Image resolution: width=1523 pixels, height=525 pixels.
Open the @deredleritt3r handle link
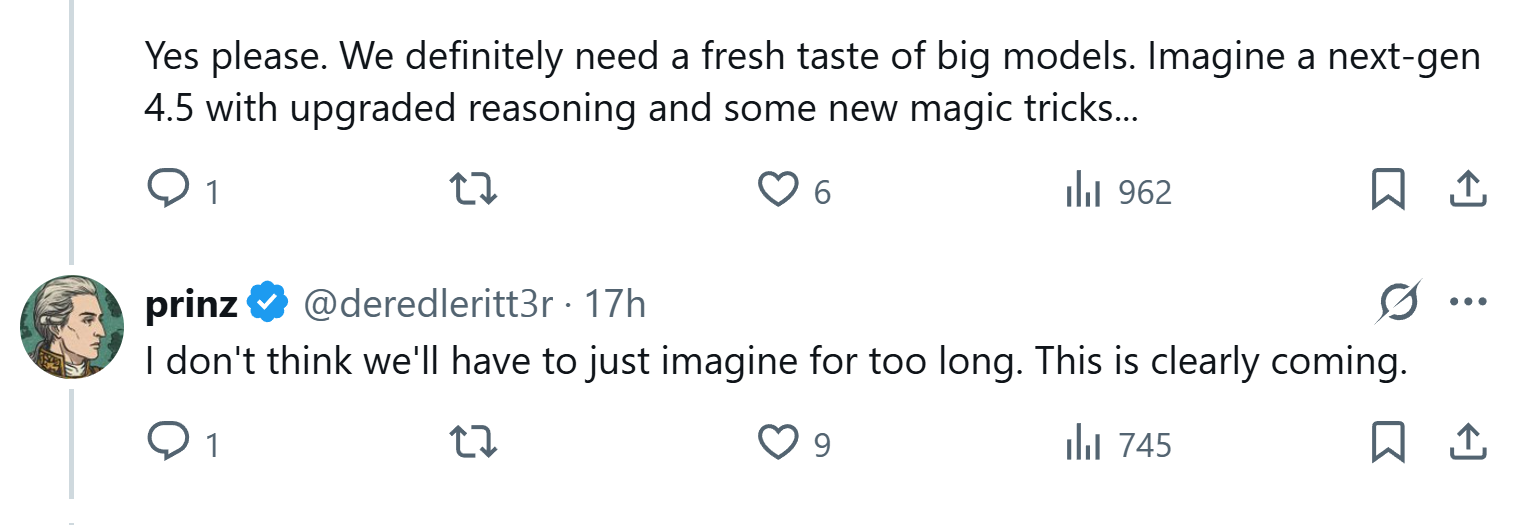tap(428, 304)
